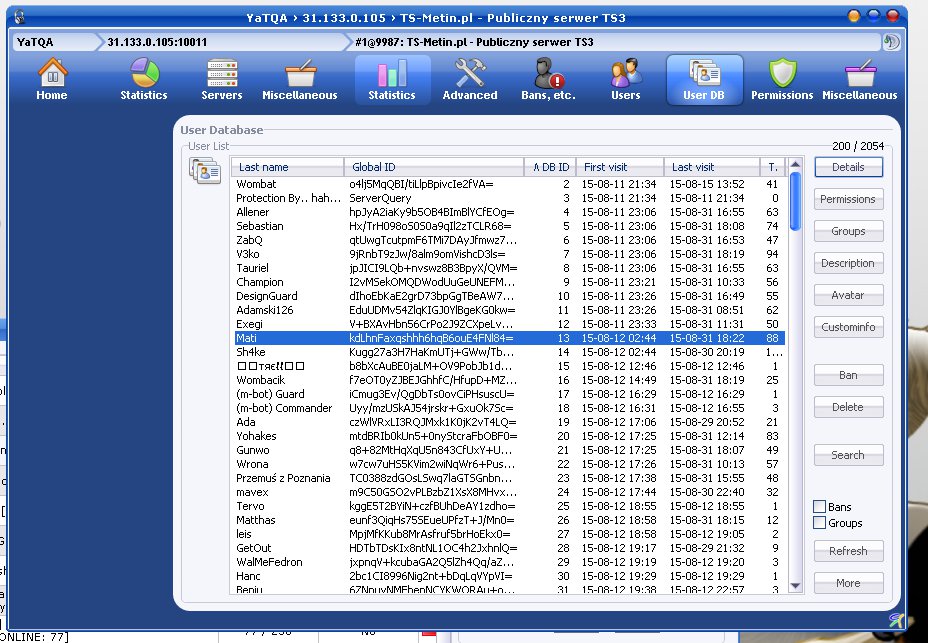Click the #1@9987 TS-Metin.pl breadcrumb segment
This screenshot has height=643, width=928.
[613, 42]
